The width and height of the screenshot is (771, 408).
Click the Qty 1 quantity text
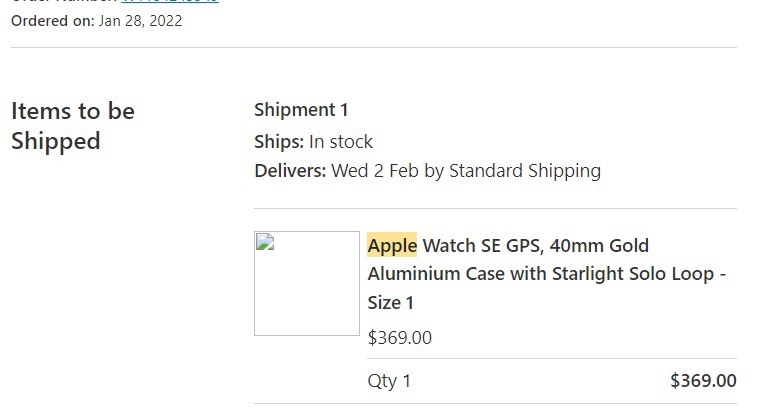click(x=389, y=381)
